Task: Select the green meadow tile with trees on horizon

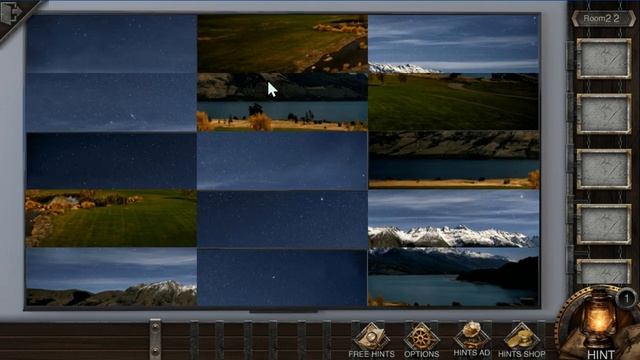Action: coord(453,102)
